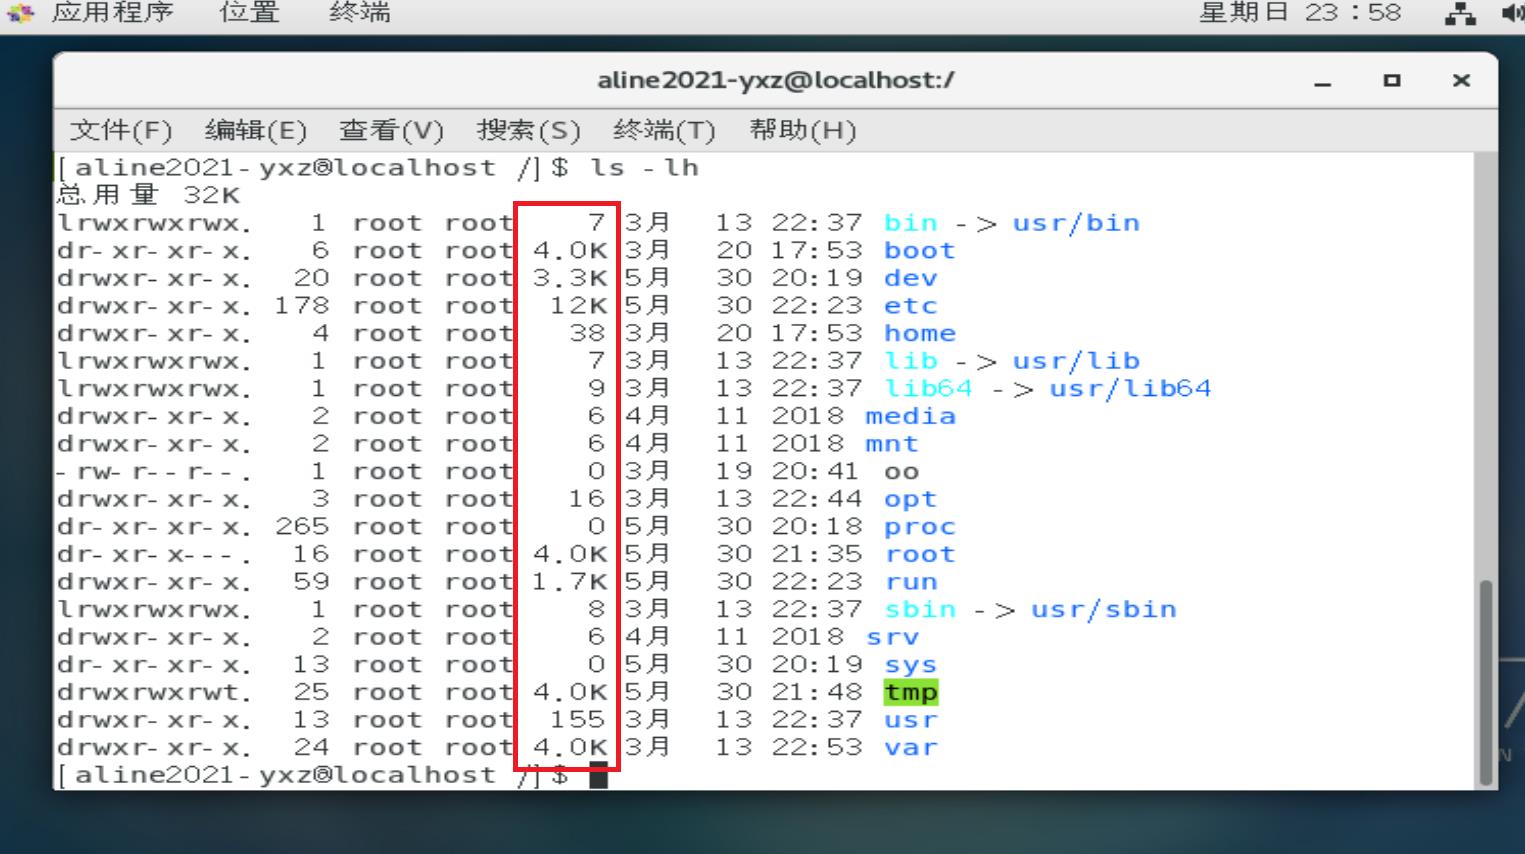
Task: Click the link count '265' for proc
Action: 302,527
